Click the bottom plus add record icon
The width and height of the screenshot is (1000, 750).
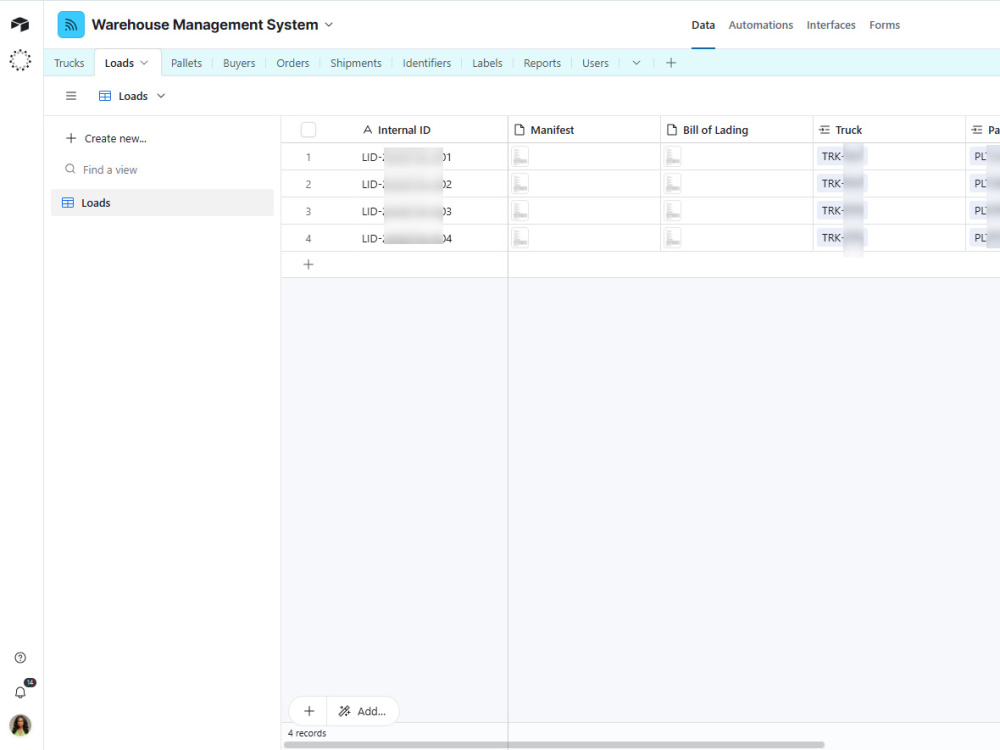pos(309,711)
